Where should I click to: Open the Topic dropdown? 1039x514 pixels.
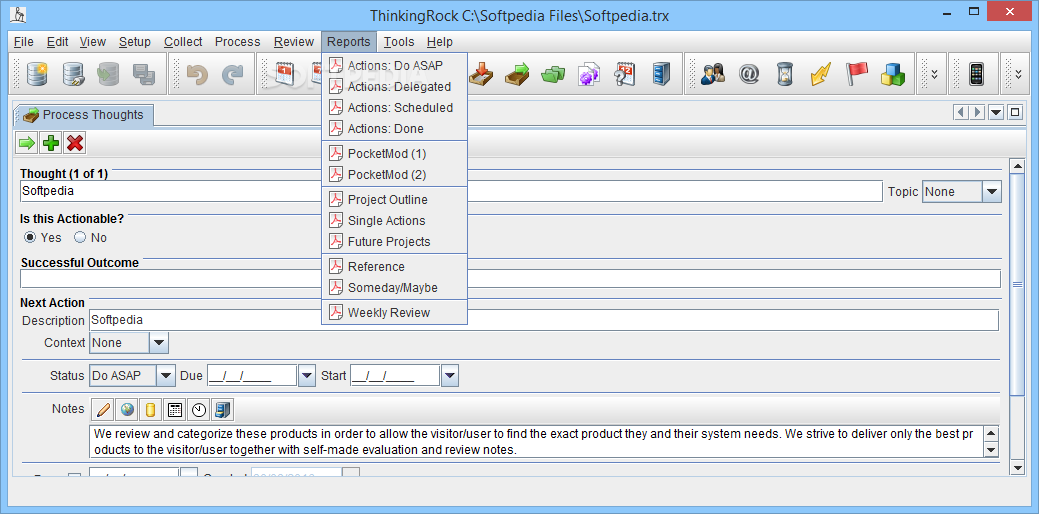991,192
